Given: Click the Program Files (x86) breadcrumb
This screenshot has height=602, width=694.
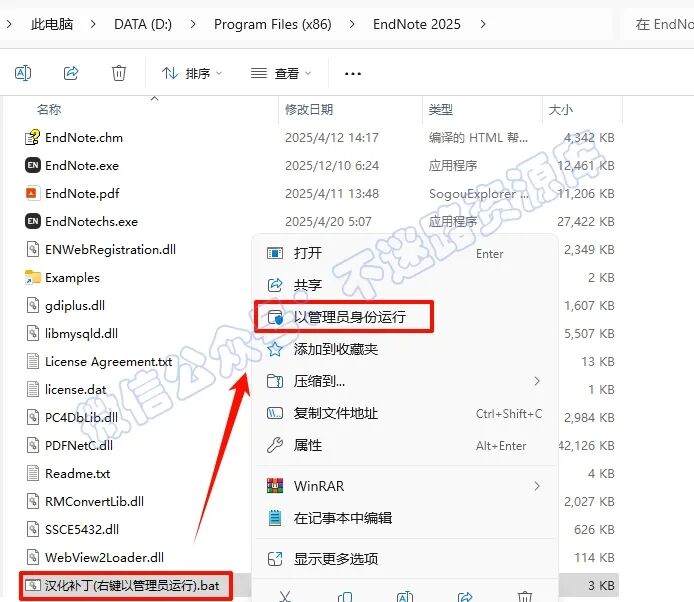Looking at the screenshot, I should (x=273, y=24).
